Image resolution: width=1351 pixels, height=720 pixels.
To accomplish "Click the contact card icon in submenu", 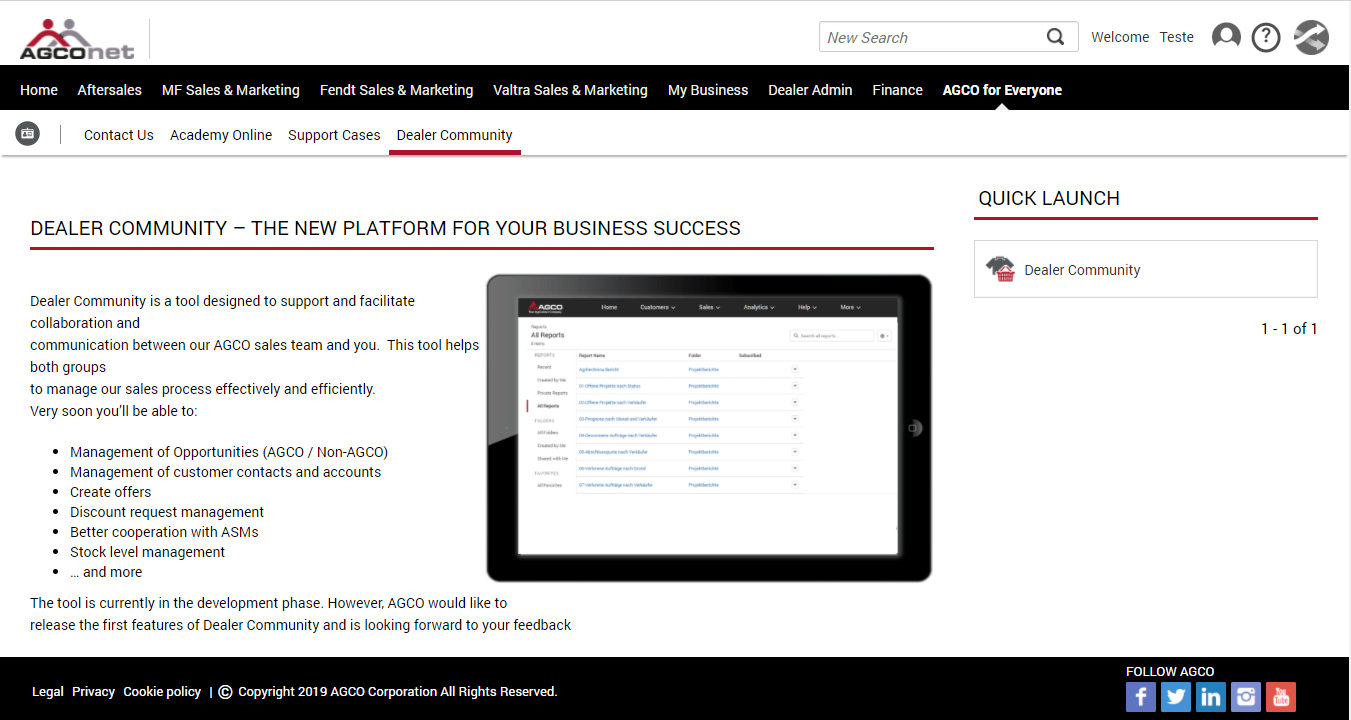I will pos(28,133).
